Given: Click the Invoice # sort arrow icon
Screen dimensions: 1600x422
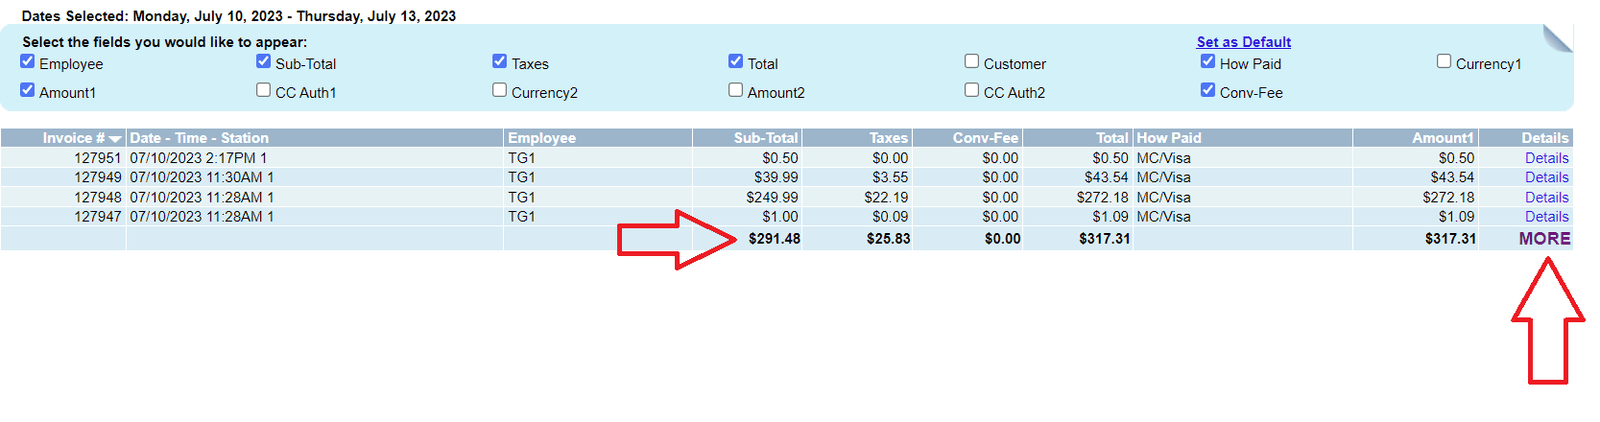Looking at the screenshot, I should click(115, 139).
